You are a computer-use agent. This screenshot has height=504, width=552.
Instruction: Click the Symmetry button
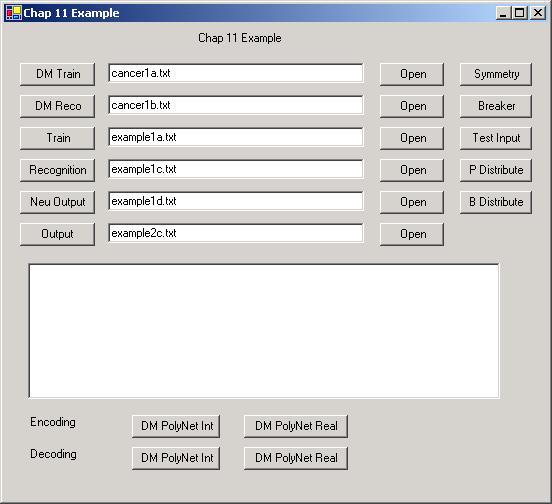496,74
